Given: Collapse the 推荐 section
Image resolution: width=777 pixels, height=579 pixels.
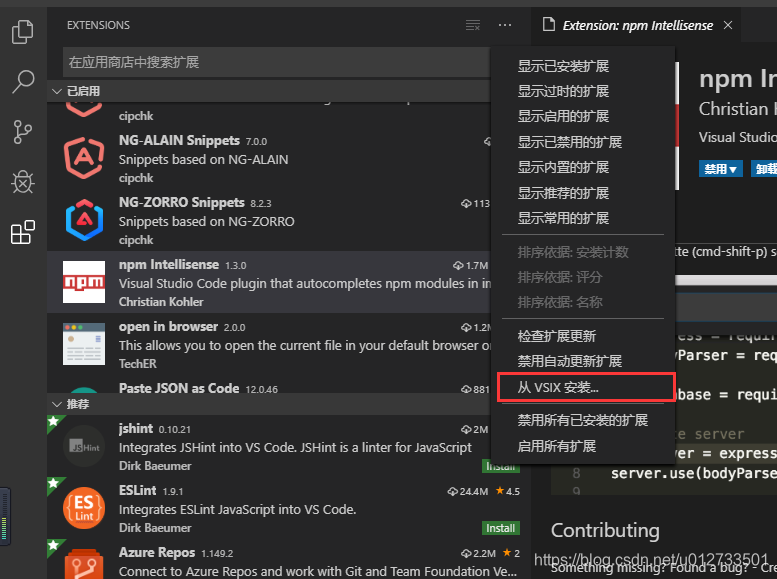Looking at the screenshot, I should tap(57, 404).
